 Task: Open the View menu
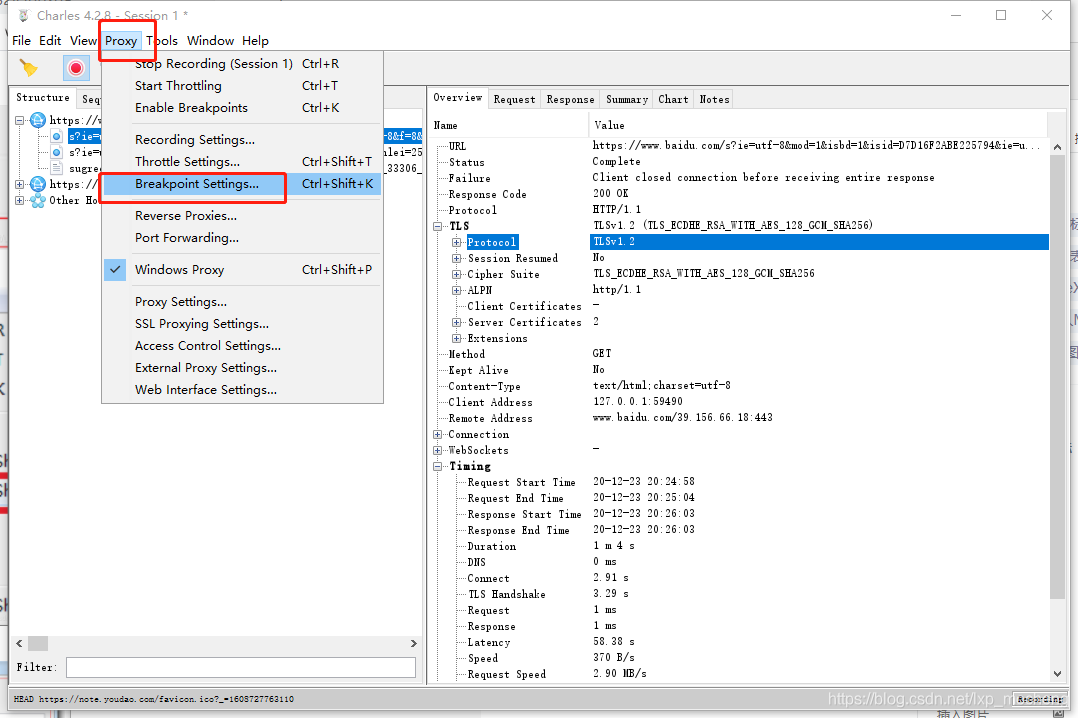coord(83,41)
